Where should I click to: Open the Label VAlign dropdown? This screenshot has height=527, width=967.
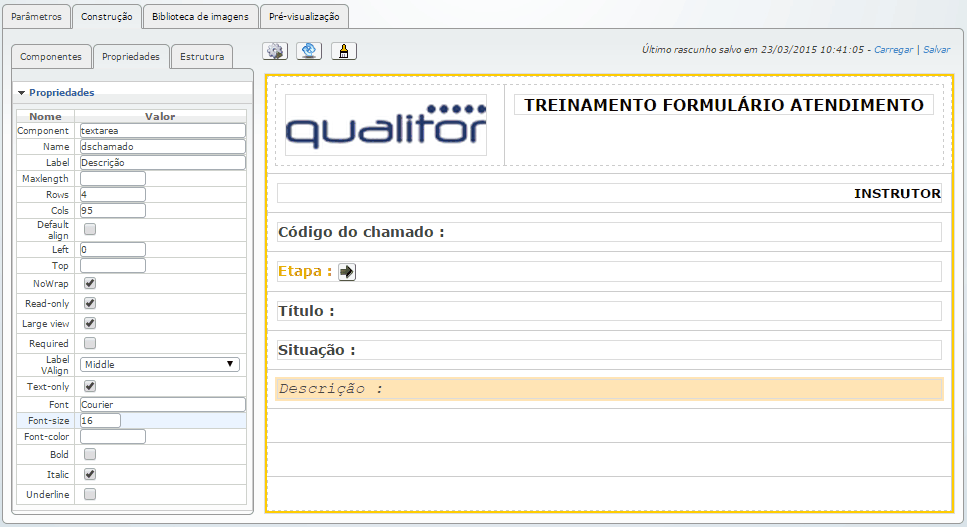tap(159, 364)
